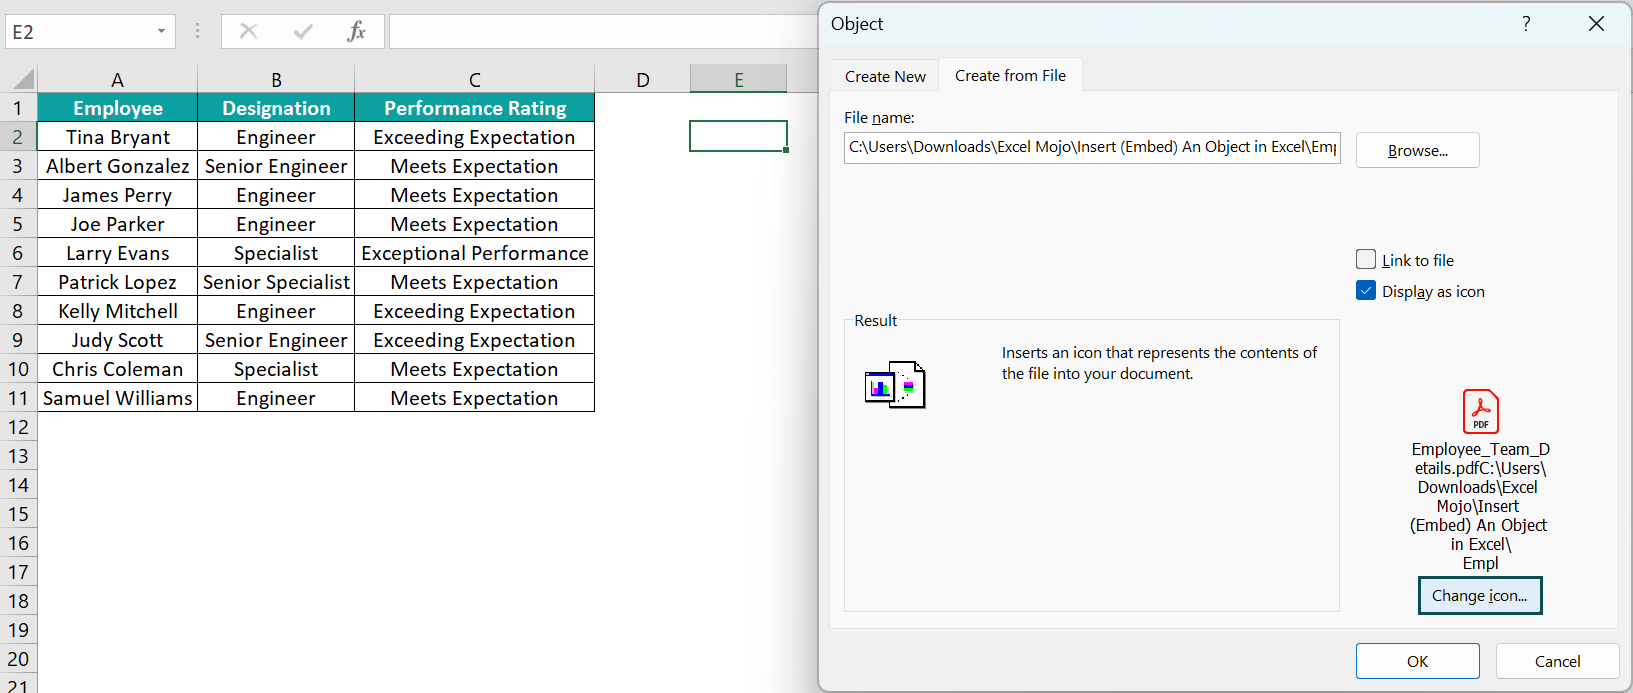Select row 20 header
The width and height of the screenshot is (1633, 693).
pos(18,659)
